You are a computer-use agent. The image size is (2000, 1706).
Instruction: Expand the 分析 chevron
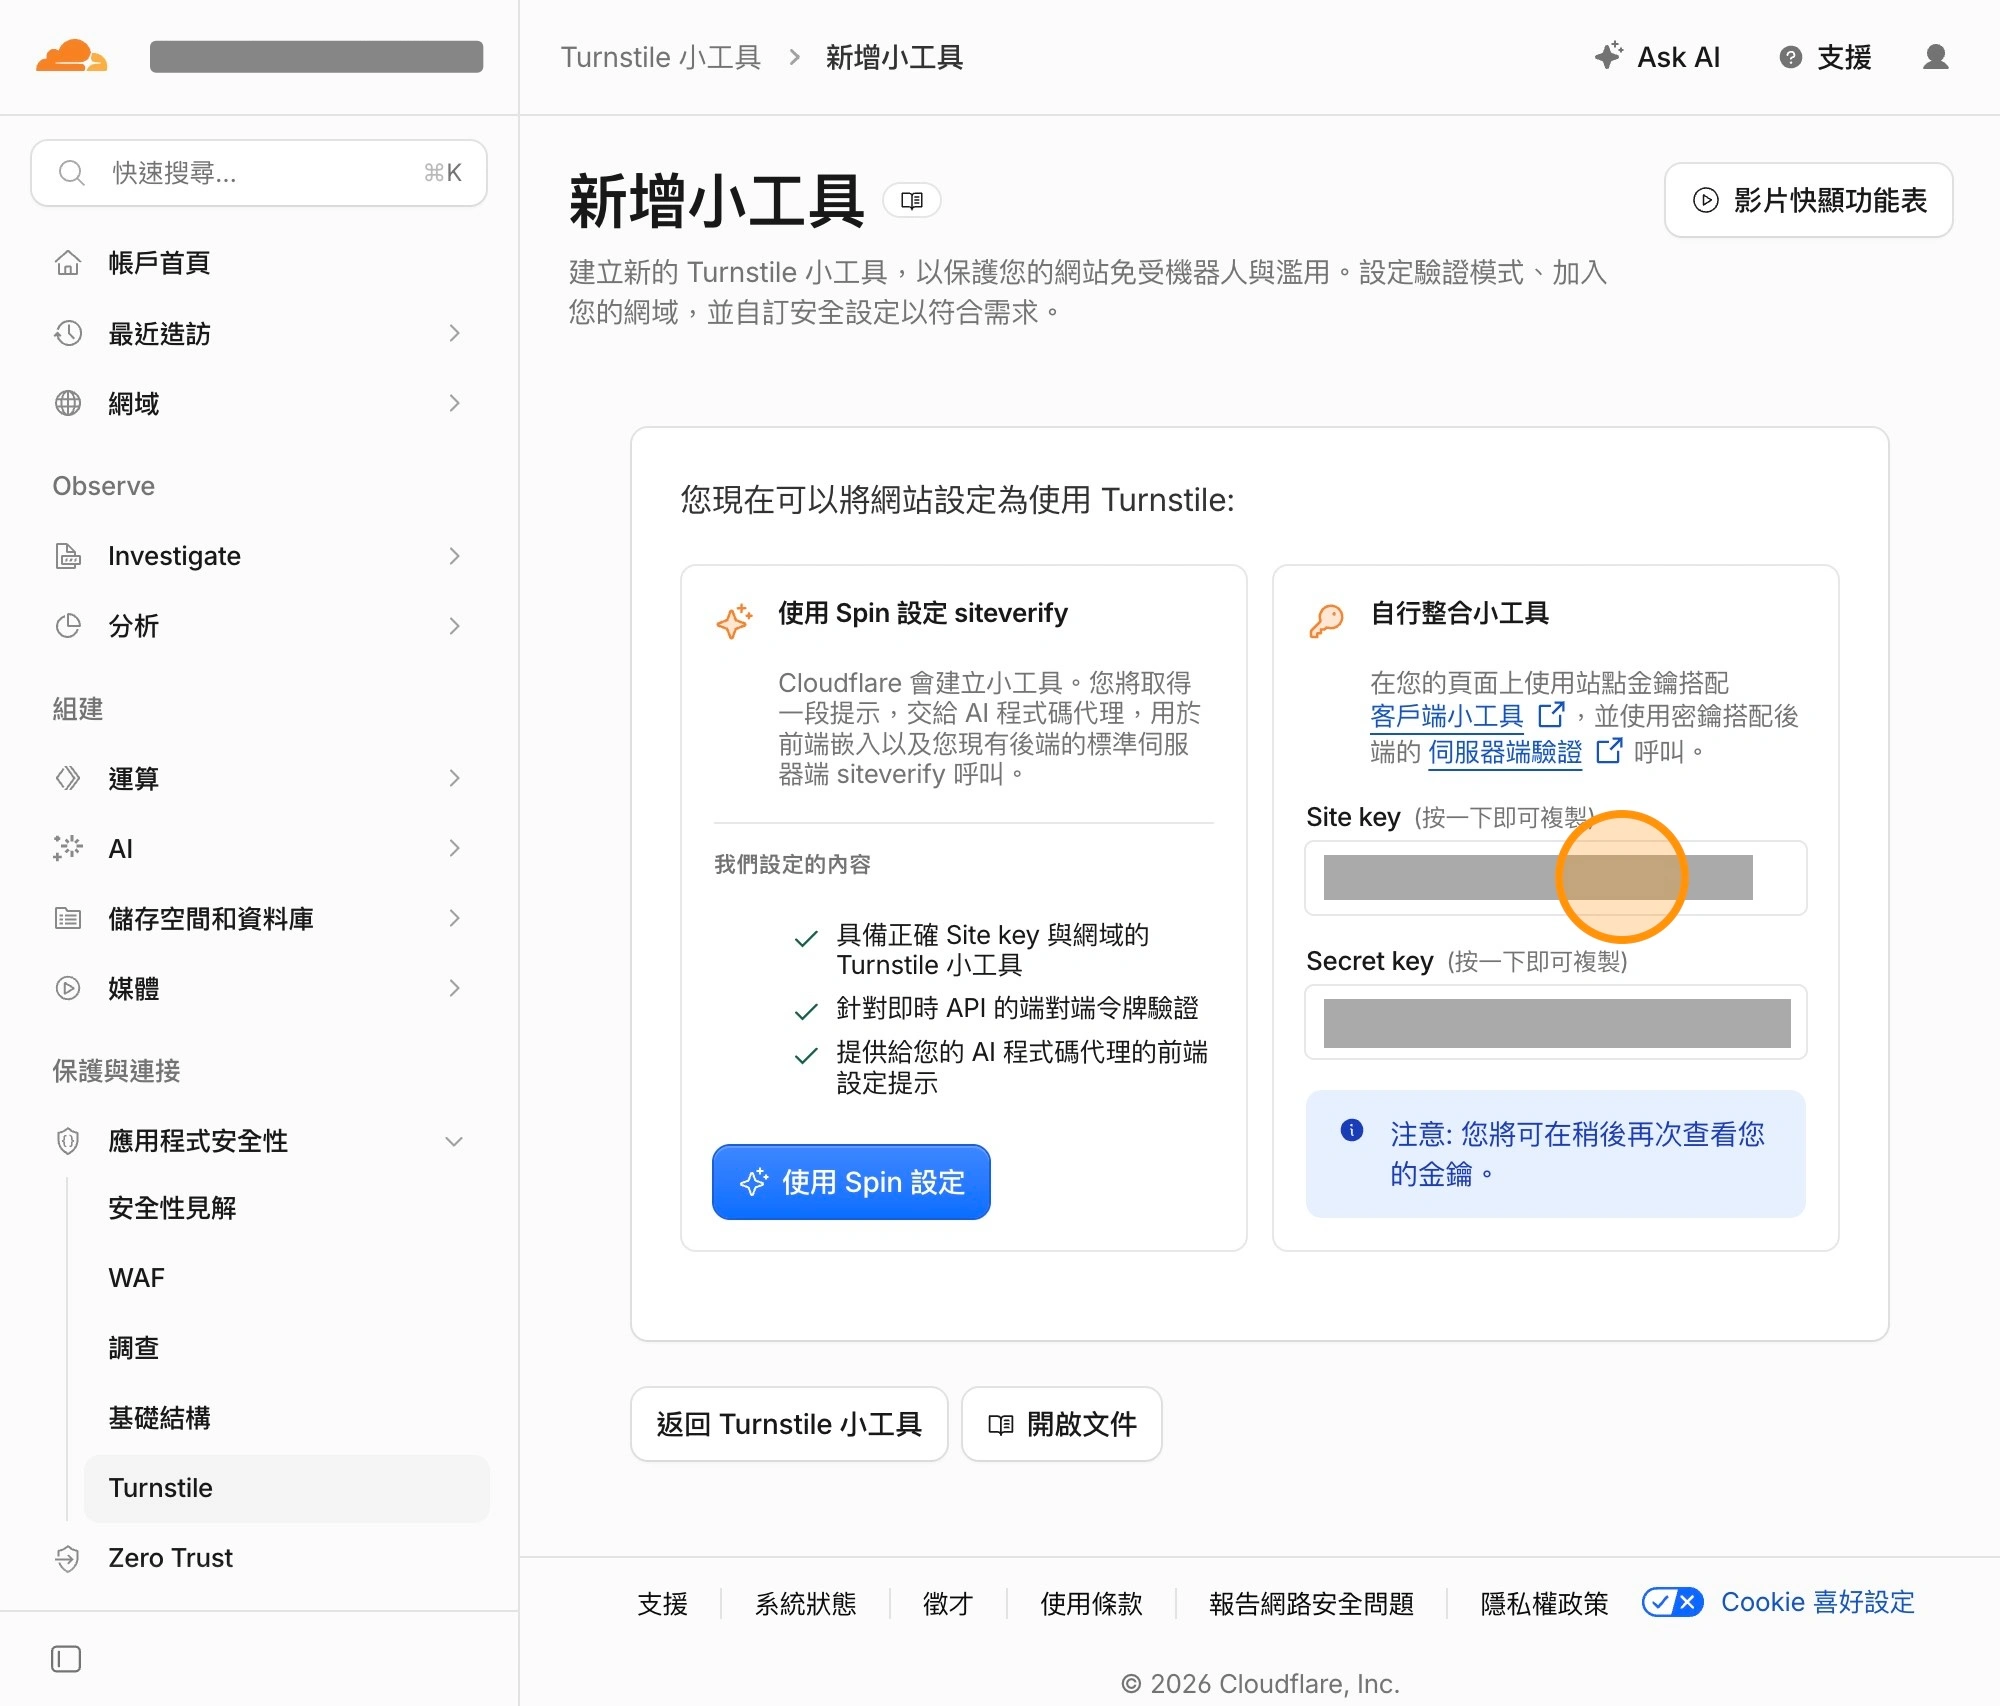454,626
